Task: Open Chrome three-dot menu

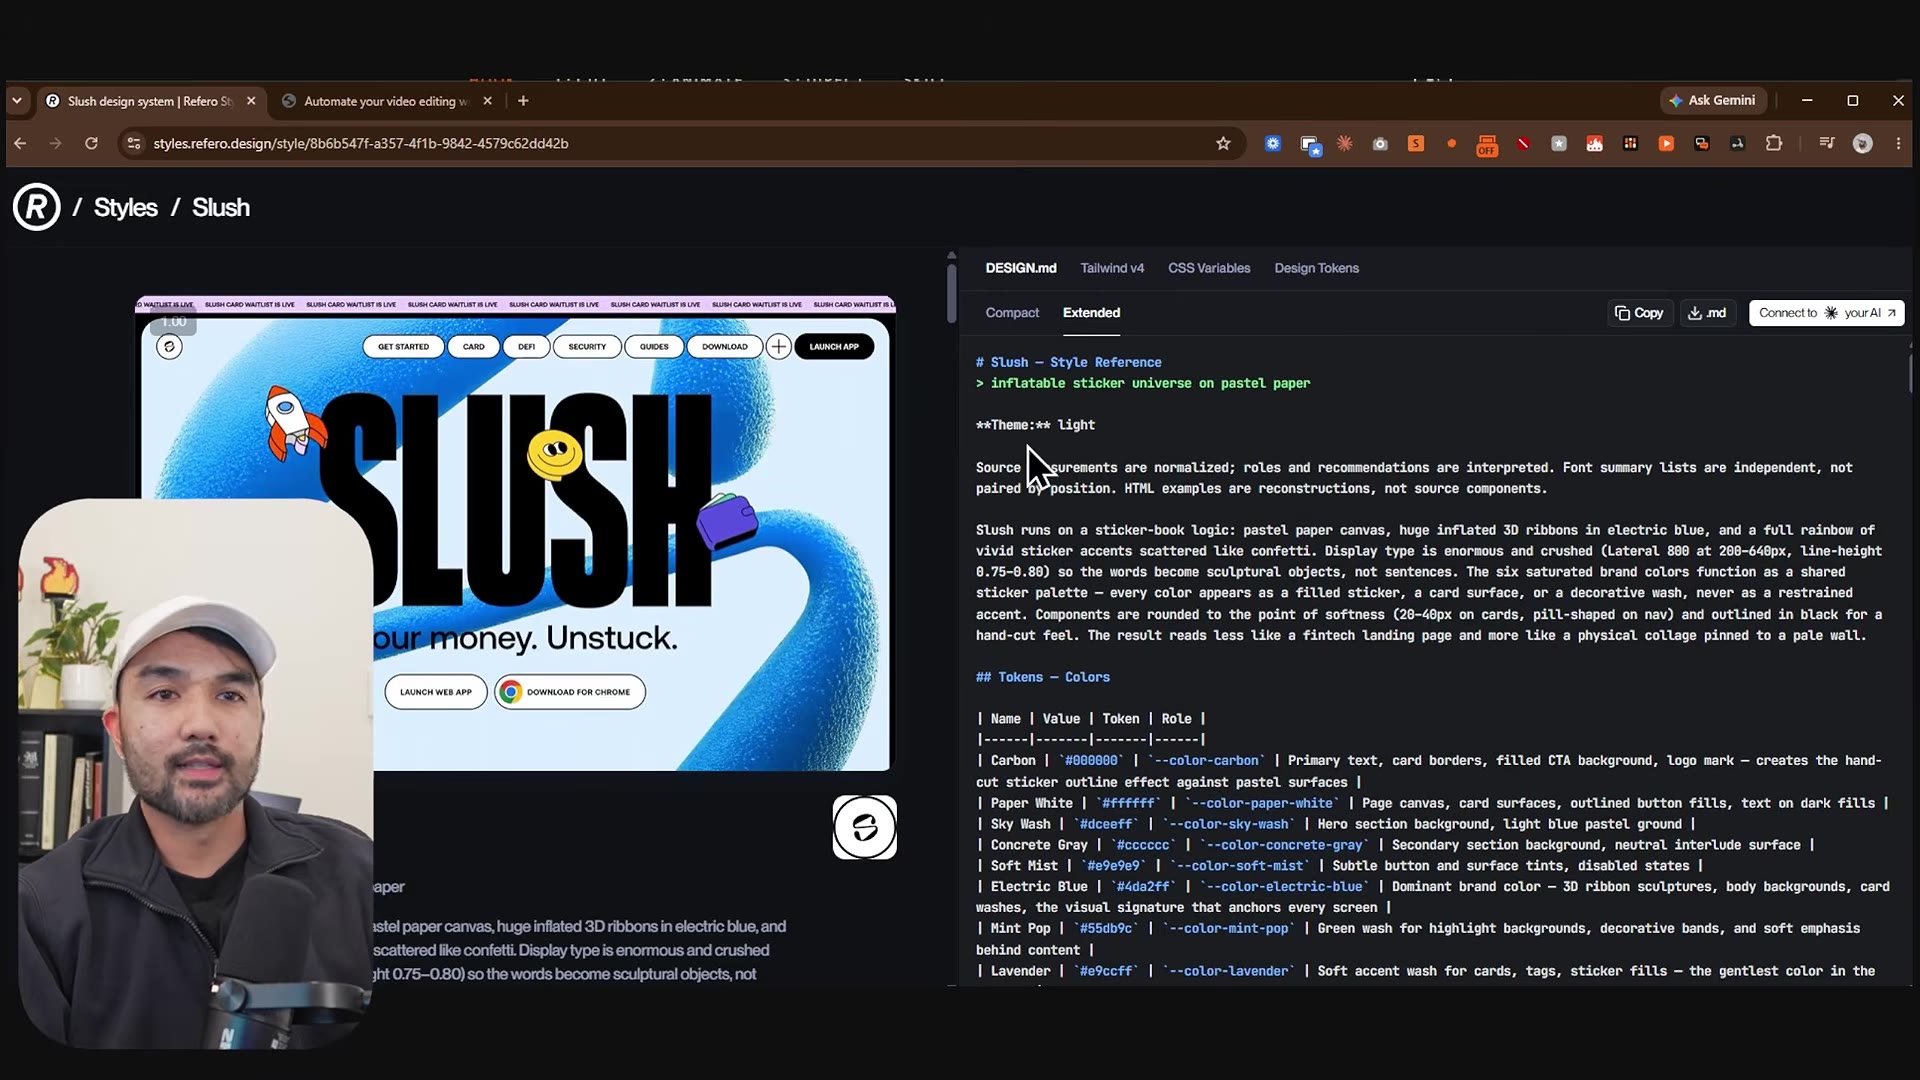Action: pyautogui.click(x=1898, y=143)
